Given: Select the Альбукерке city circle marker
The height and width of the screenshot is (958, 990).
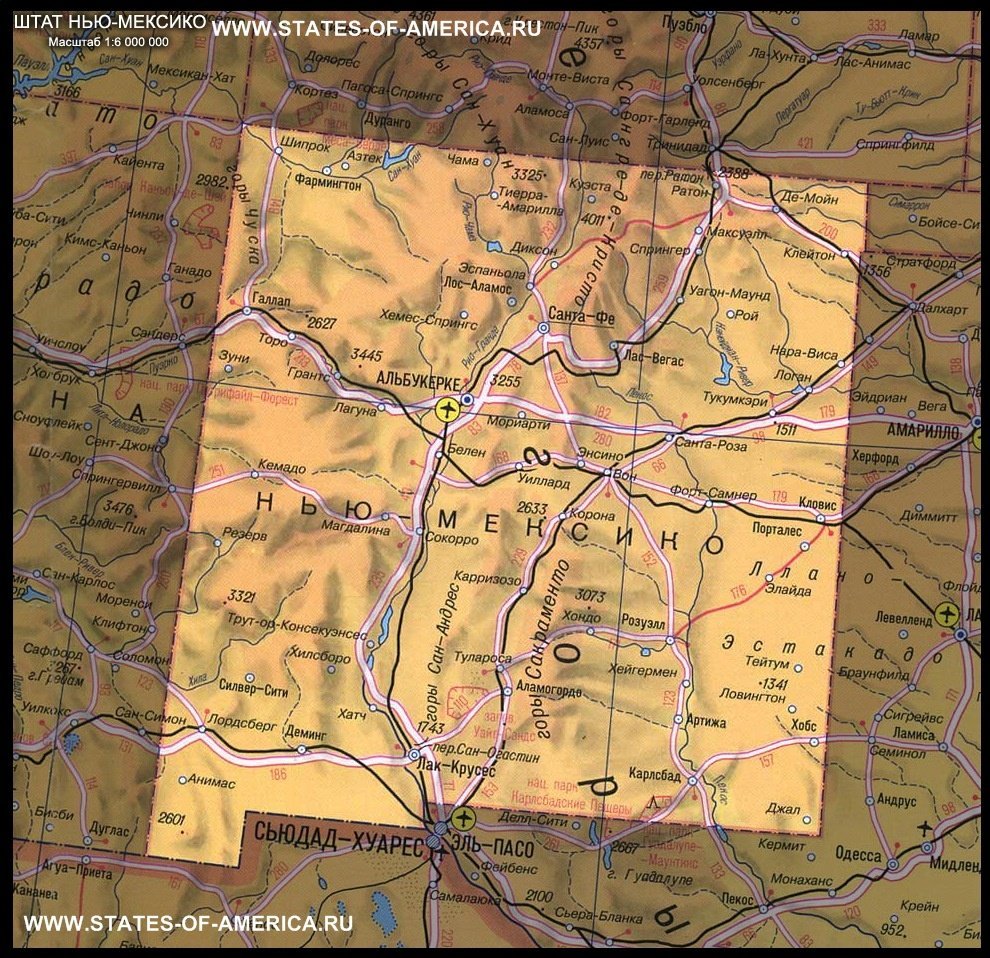Looking at the screenshot, I should pyautogui.click(x=466, y=399).
